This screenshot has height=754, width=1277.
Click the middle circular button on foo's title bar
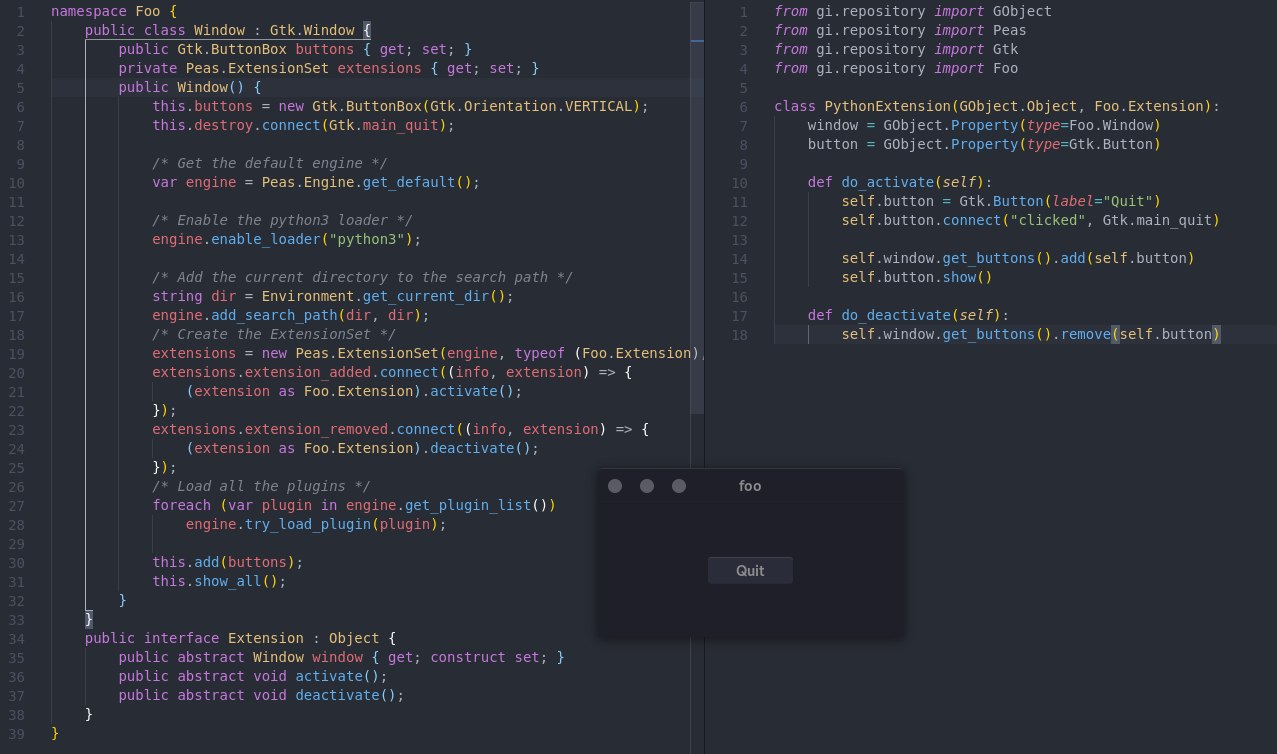tap(647, 486)
